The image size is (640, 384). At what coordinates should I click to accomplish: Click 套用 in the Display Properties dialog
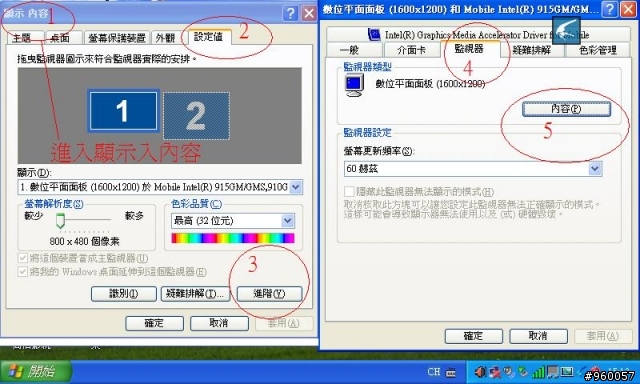tap(284, 323)
